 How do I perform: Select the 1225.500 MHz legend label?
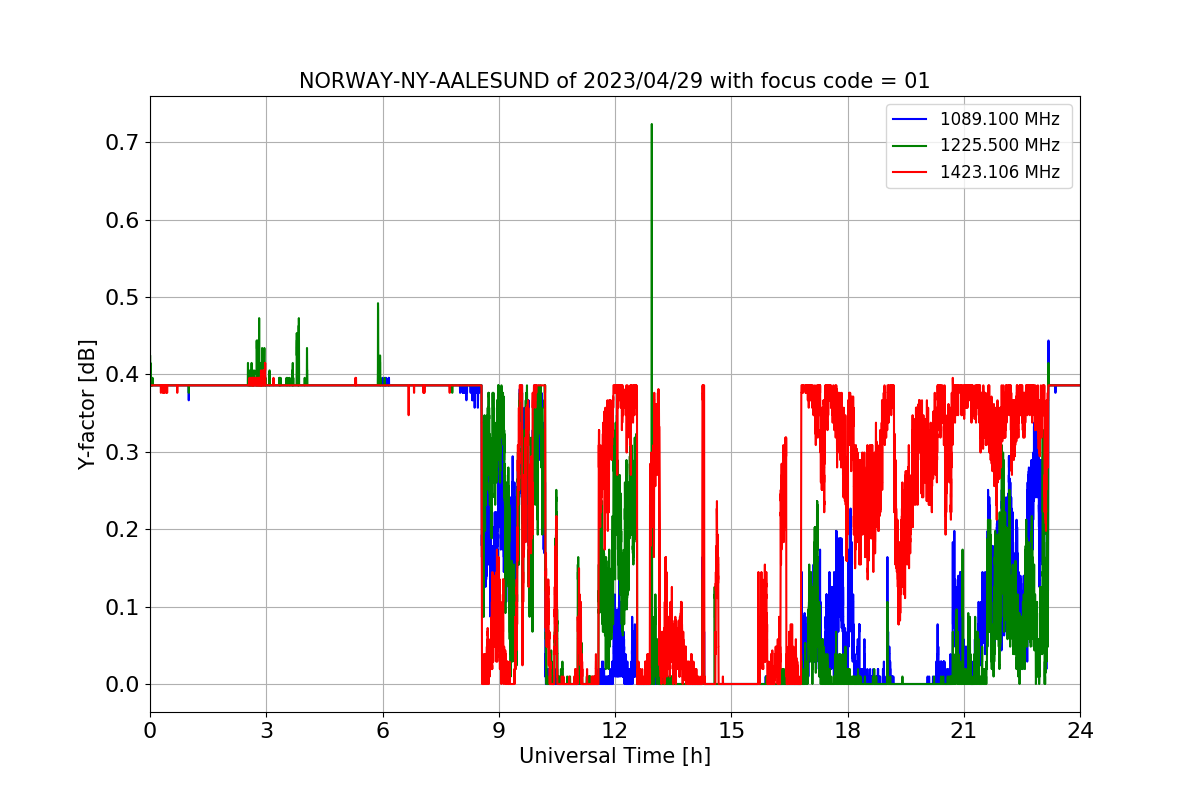(x=999, y=145)
